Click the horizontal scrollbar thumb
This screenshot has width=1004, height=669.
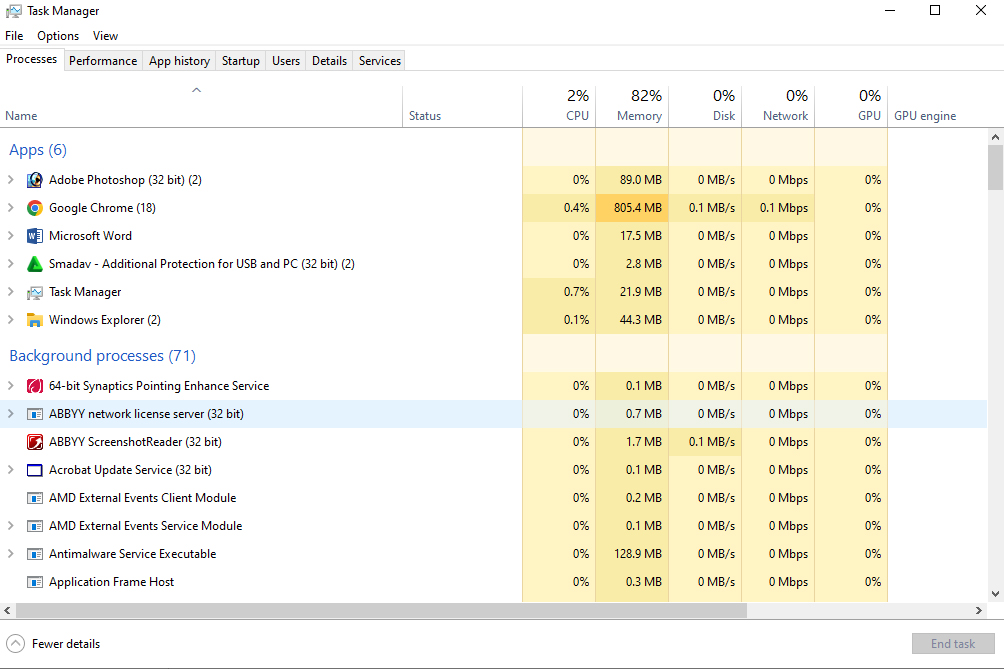coord(381,611)
